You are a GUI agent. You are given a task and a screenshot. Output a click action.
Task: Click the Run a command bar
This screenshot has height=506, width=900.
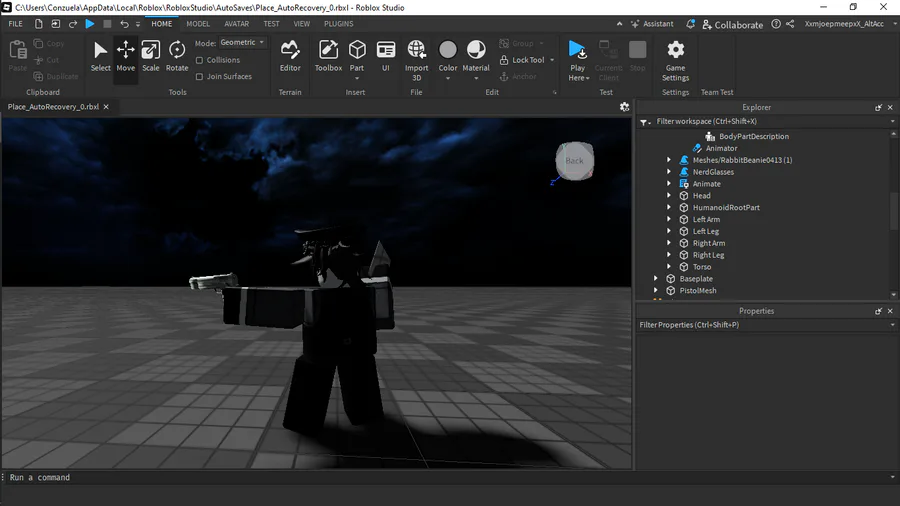tap(448, 477)
